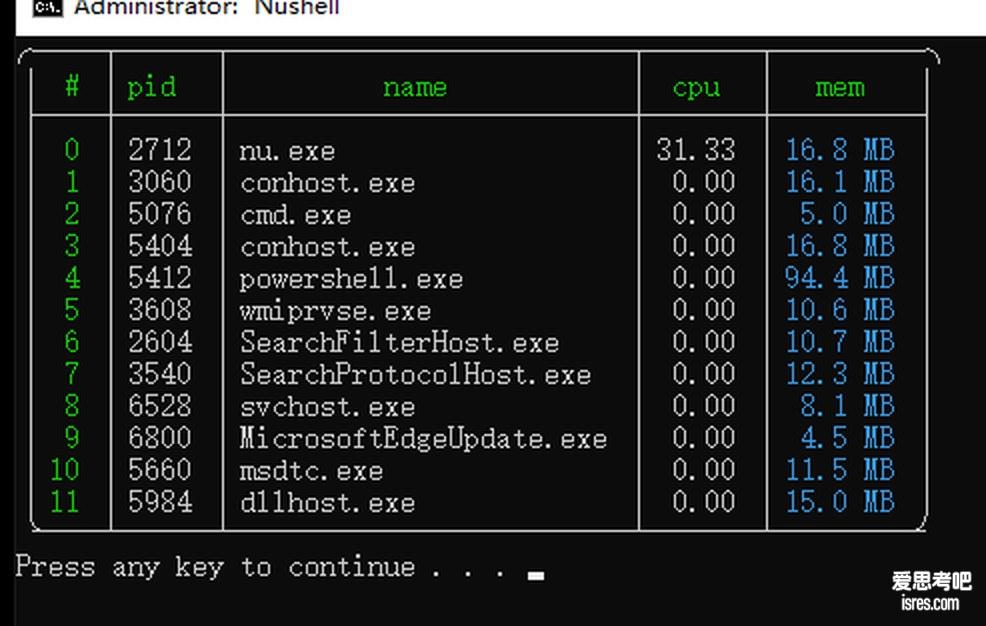The width and height of the screenshot is (986, 626).
Task: Click the 'Press any key to continue' prompt
Action: [x=261, y=568]
